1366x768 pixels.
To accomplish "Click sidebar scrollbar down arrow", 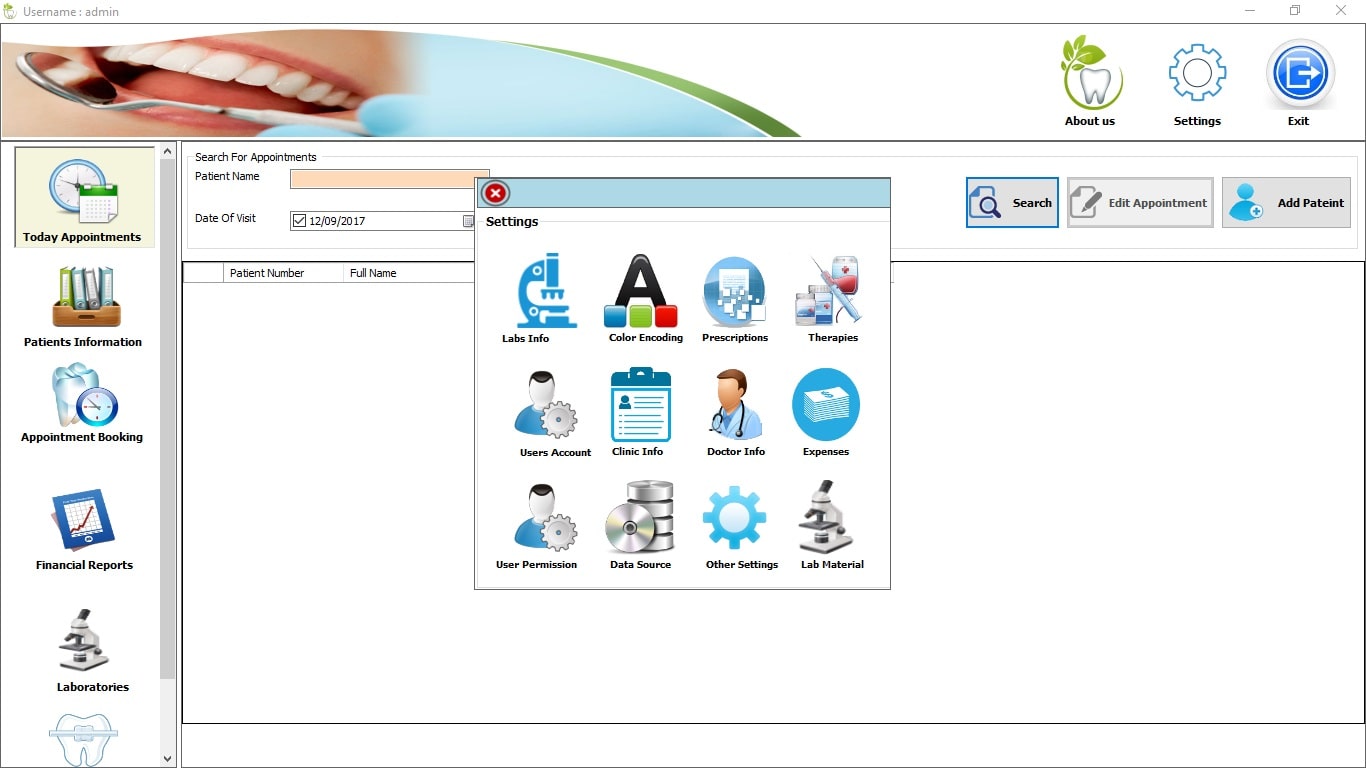I will click(x=167, y=759).
